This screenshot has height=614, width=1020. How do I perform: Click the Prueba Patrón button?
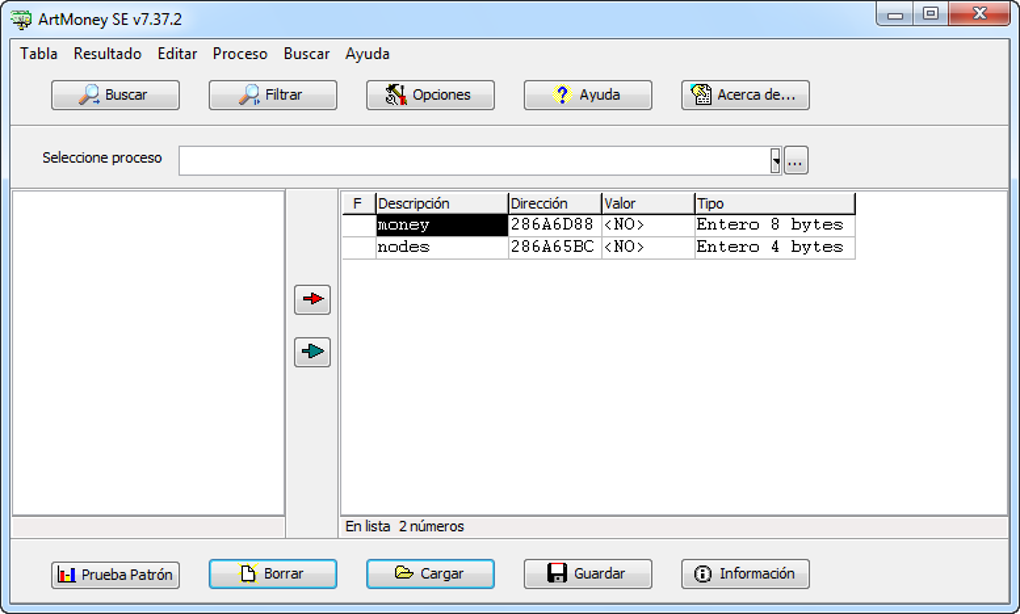(x=115, y=575)
